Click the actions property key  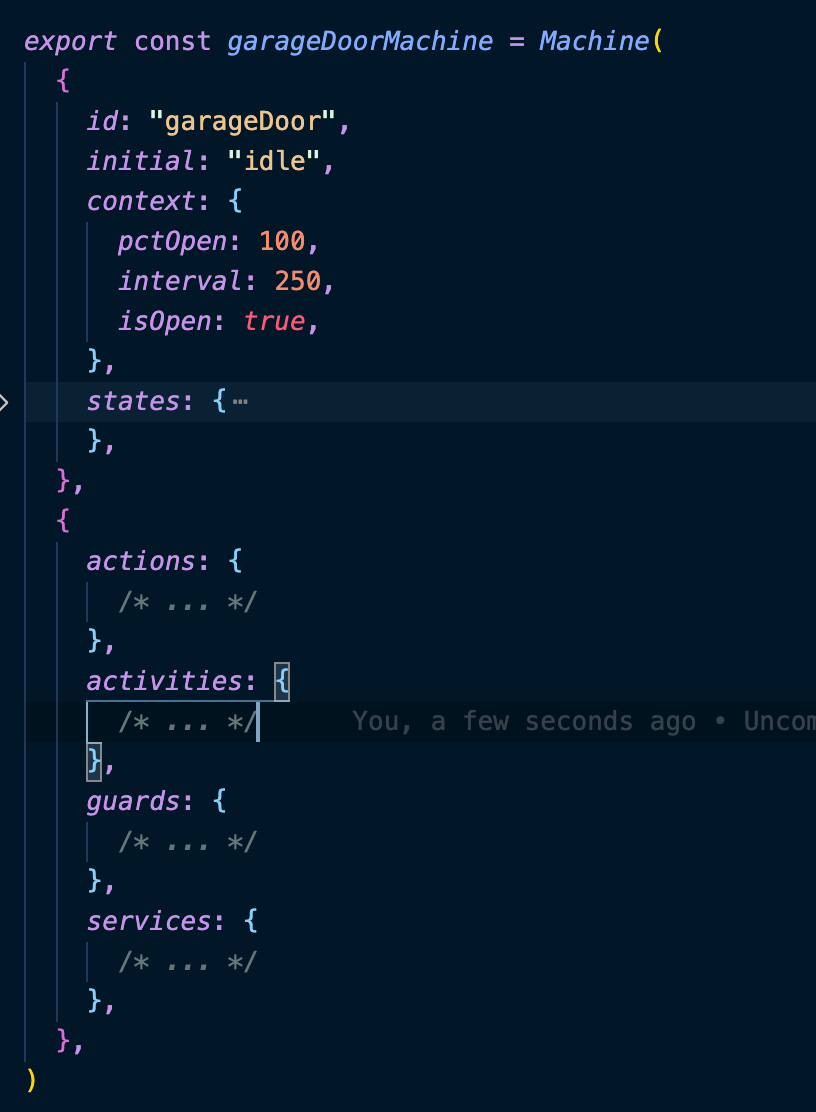pyautogui.click(x=140, y=562)
